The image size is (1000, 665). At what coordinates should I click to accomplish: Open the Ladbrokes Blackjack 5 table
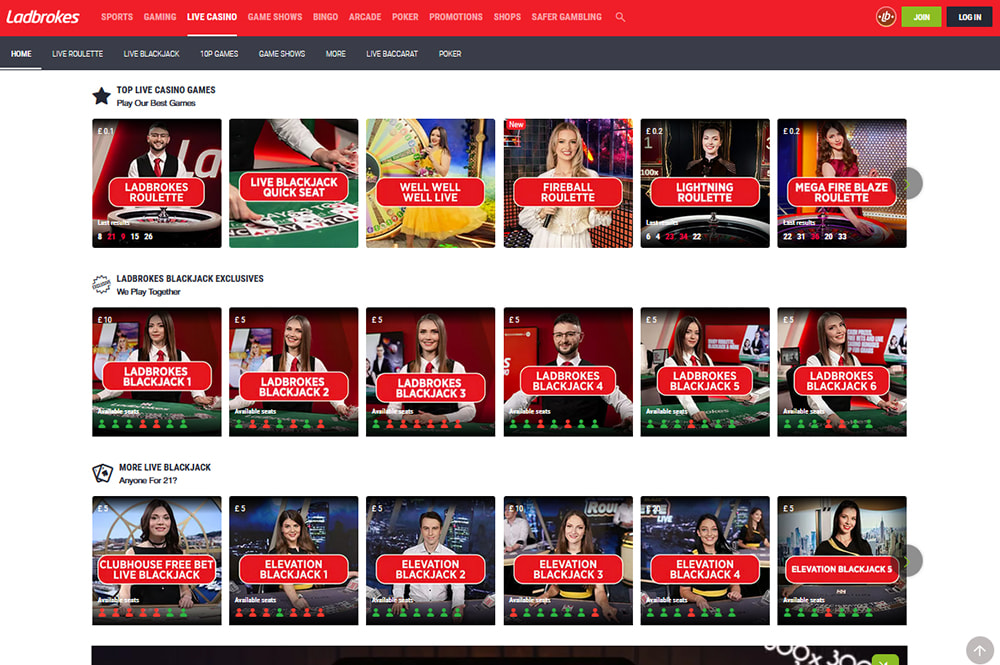(x=705, y=372)
